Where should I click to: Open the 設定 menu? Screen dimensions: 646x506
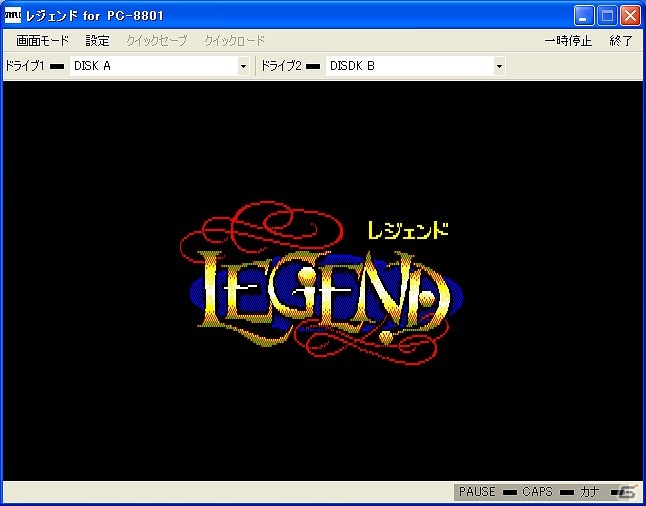pyautogui.click(x=98, y=41)
